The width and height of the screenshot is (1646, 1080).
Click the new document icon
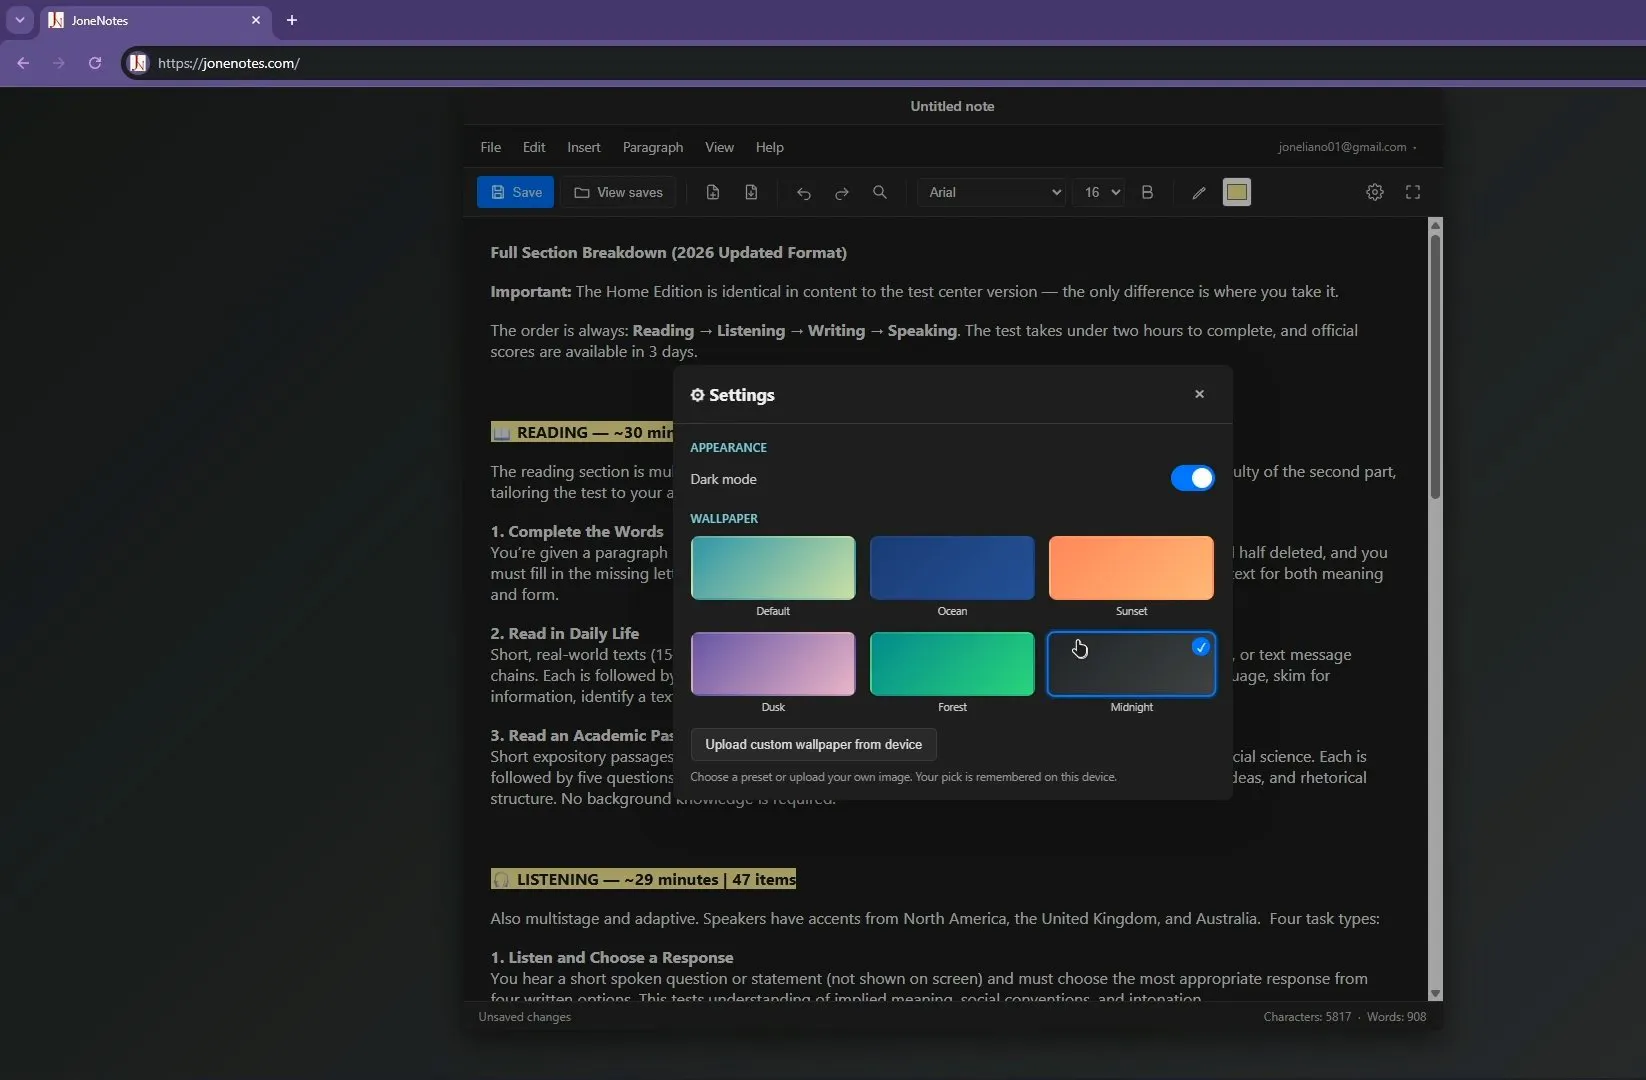[713, 193]
